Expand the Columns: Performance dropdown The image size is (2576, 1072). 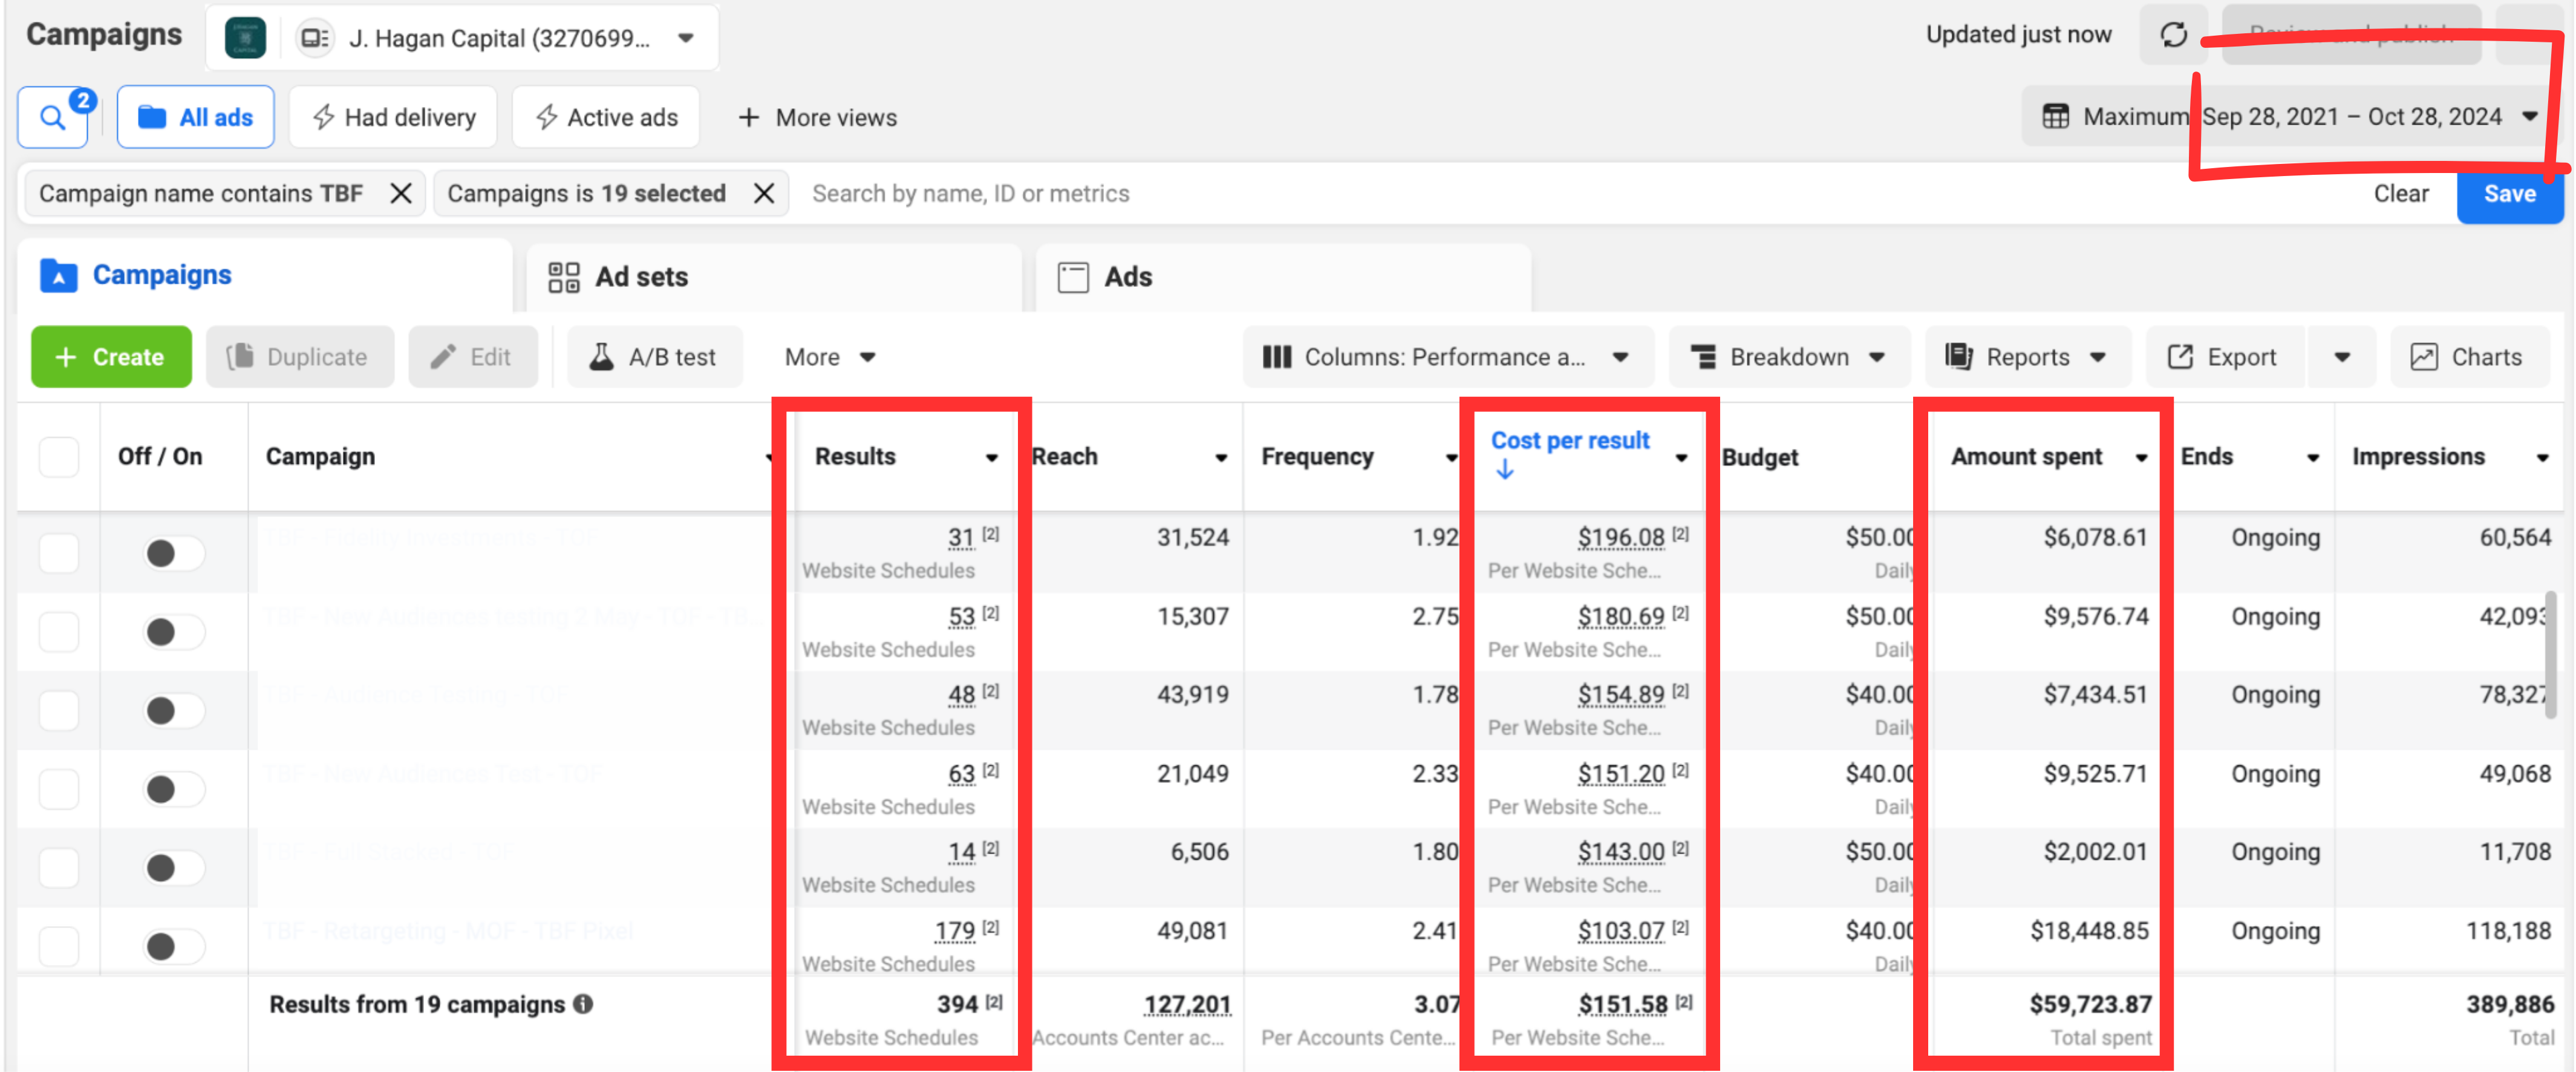click(x=1447, y=357)
